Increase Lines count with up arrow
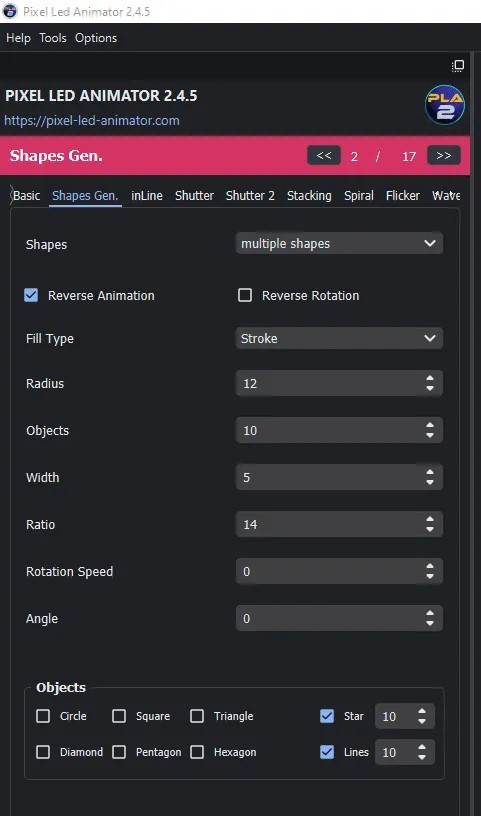Image resolution: width=481 pixels, height=816 pixels. coord(422,747)
